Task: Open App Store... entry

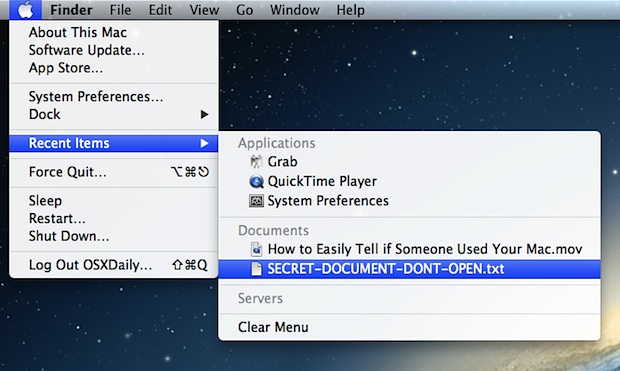Action: tap(114, 68)
